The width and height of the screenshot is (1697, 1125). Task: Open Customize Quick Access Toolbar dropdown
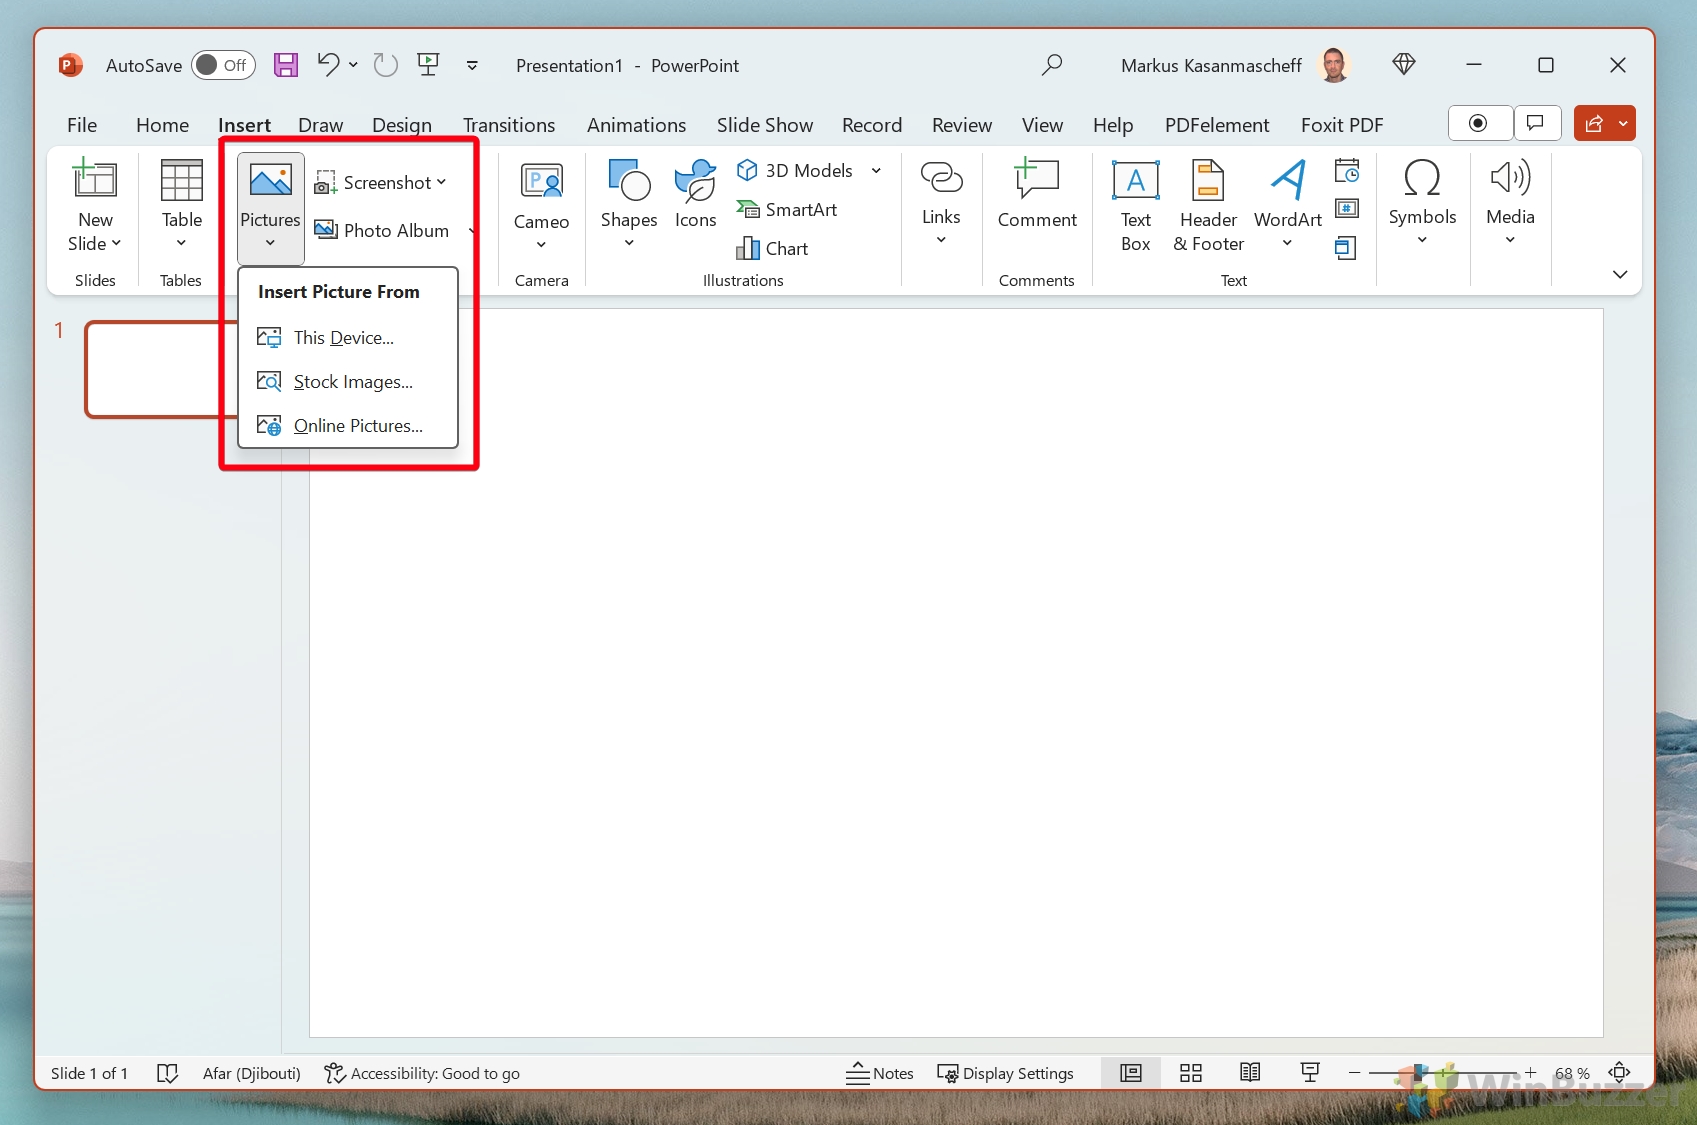(x=472, y=65)
